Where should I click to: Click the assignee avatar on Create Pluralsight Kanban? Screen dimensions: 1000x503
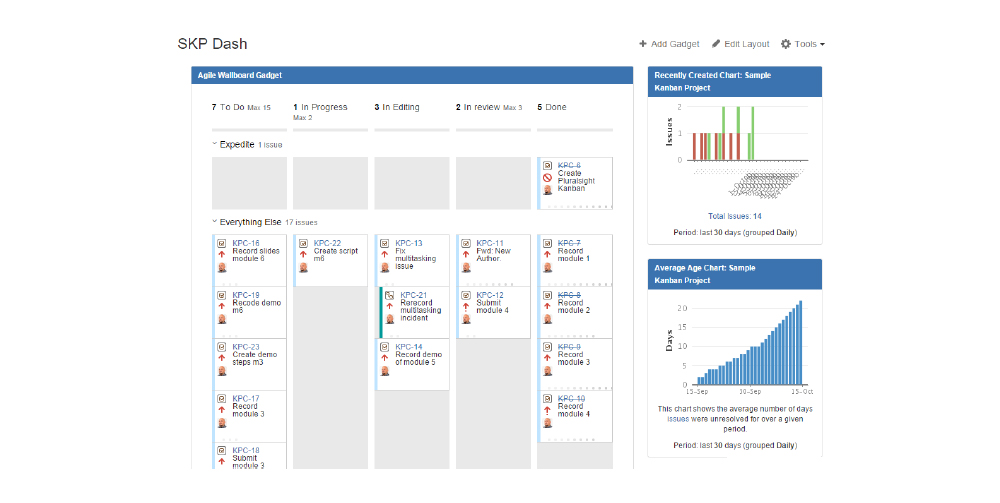[x=547, y=190]
